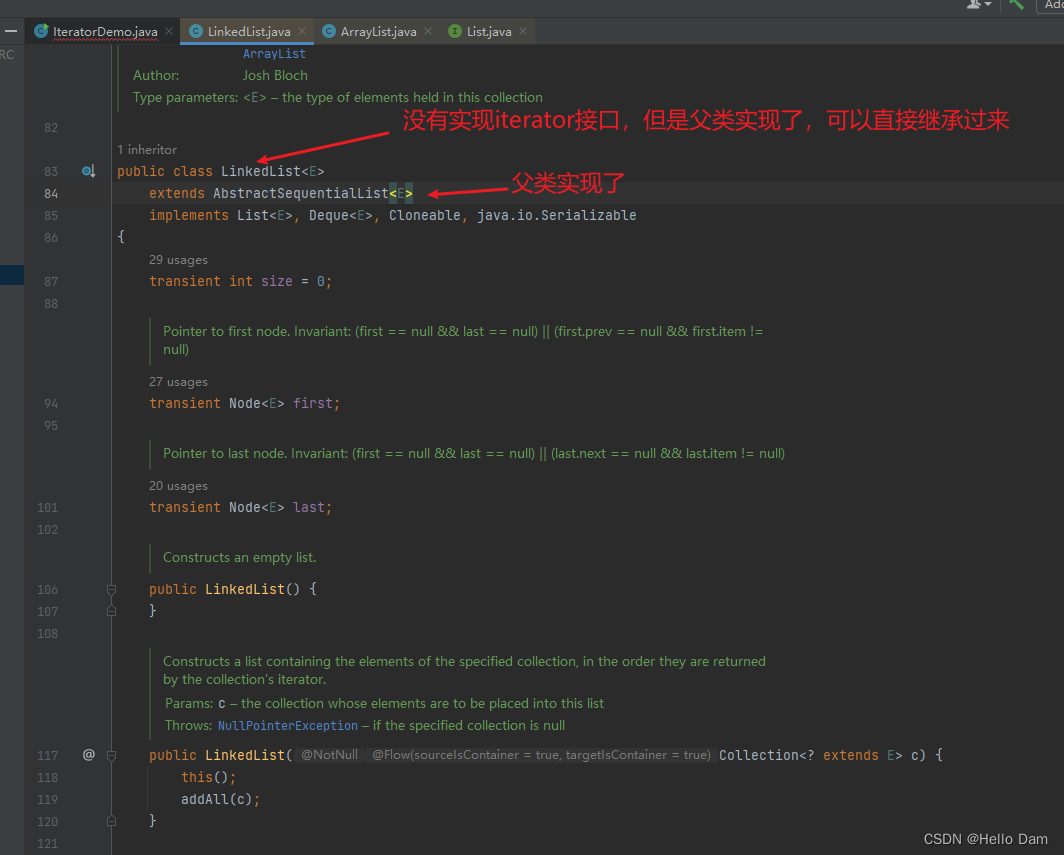Screen dimensions: 1064x855
Task: Collapse the LinkedList(Collection) constructor at line 117
Action: (111, 755)
